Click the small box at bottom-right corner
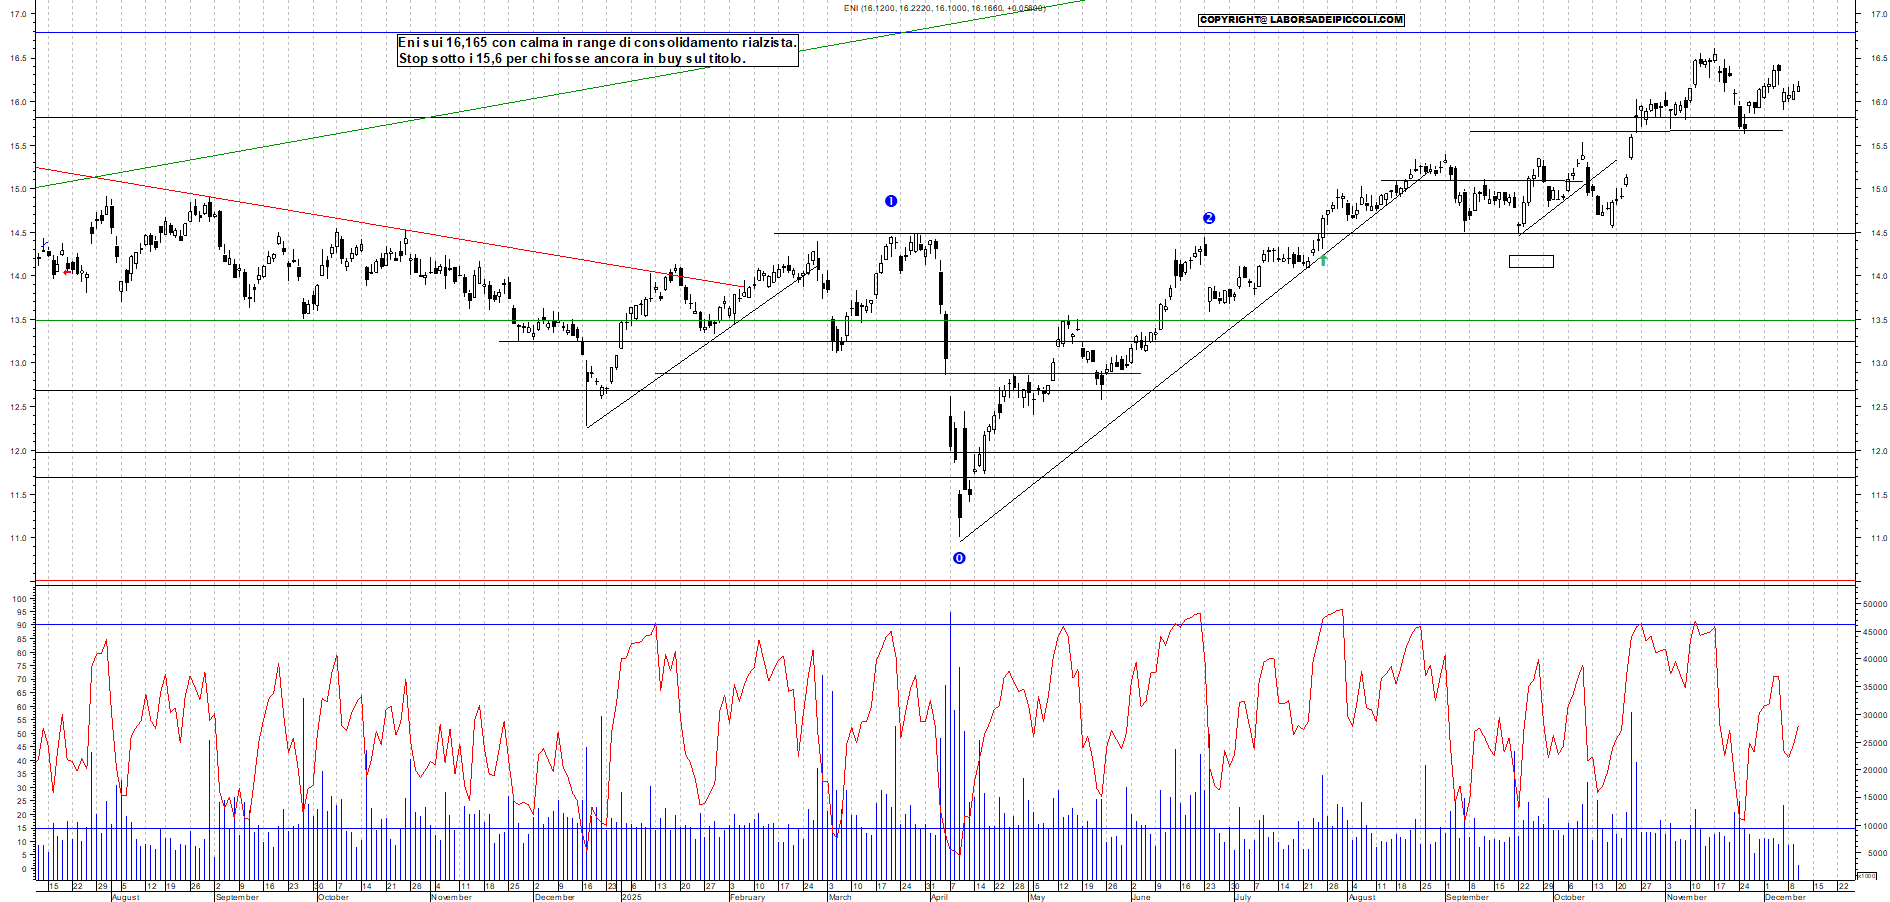 point(1866,876)
